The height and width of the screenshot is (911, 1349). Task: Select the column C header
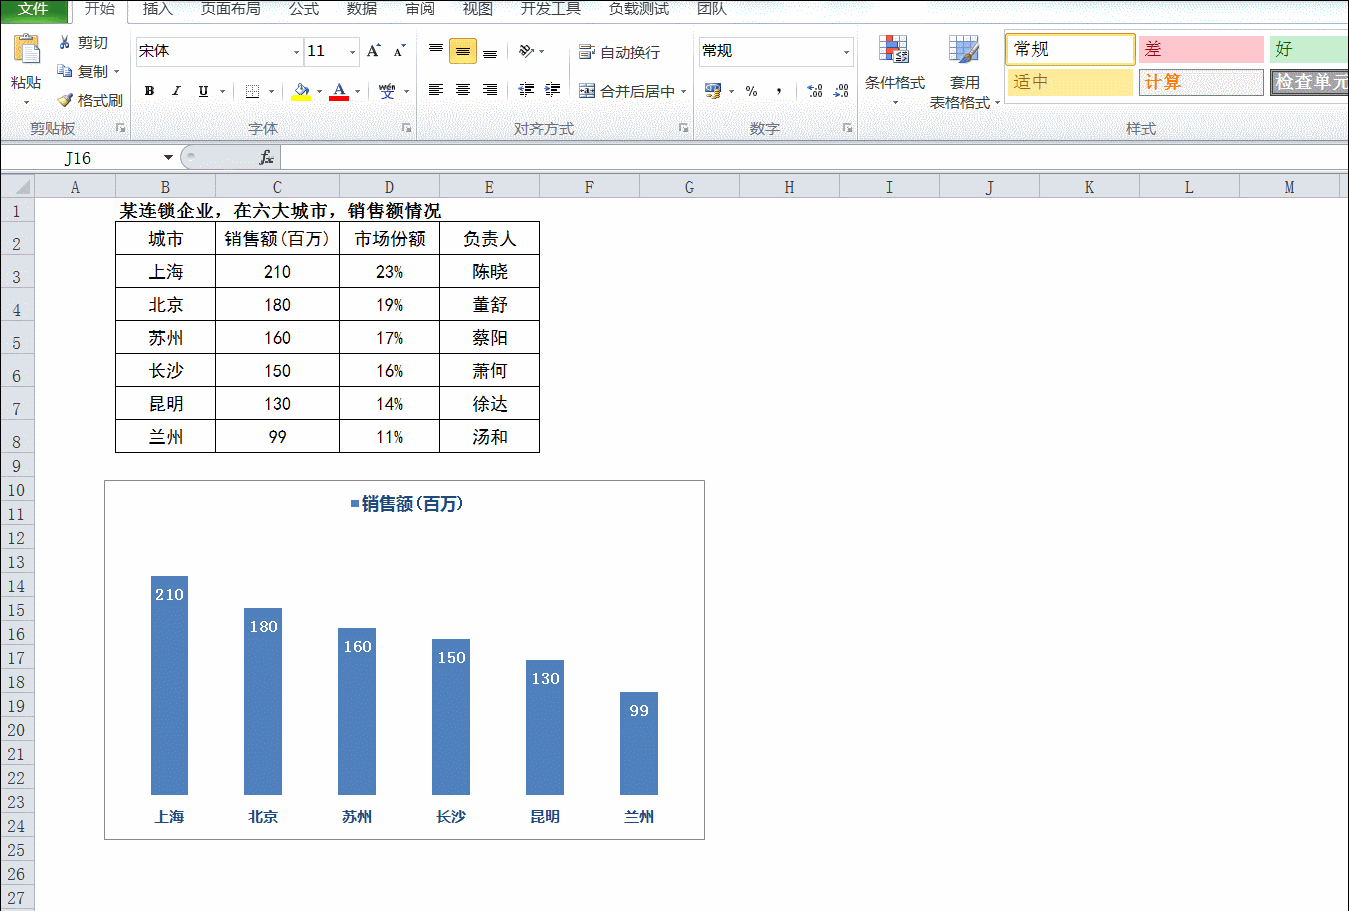(x=277, y=187)
